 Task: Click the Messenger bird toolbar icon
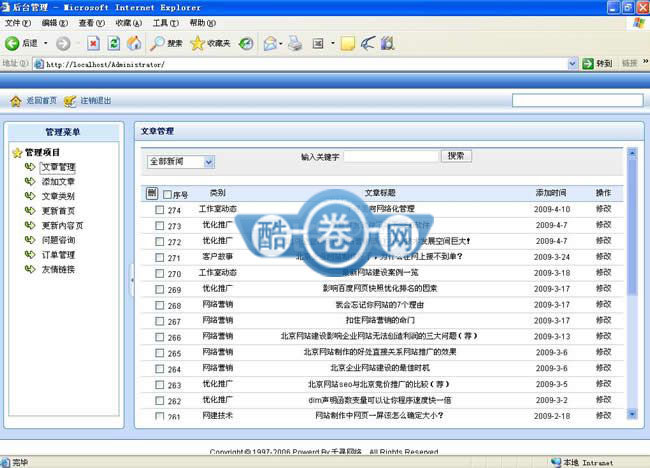tap(368, 43)
